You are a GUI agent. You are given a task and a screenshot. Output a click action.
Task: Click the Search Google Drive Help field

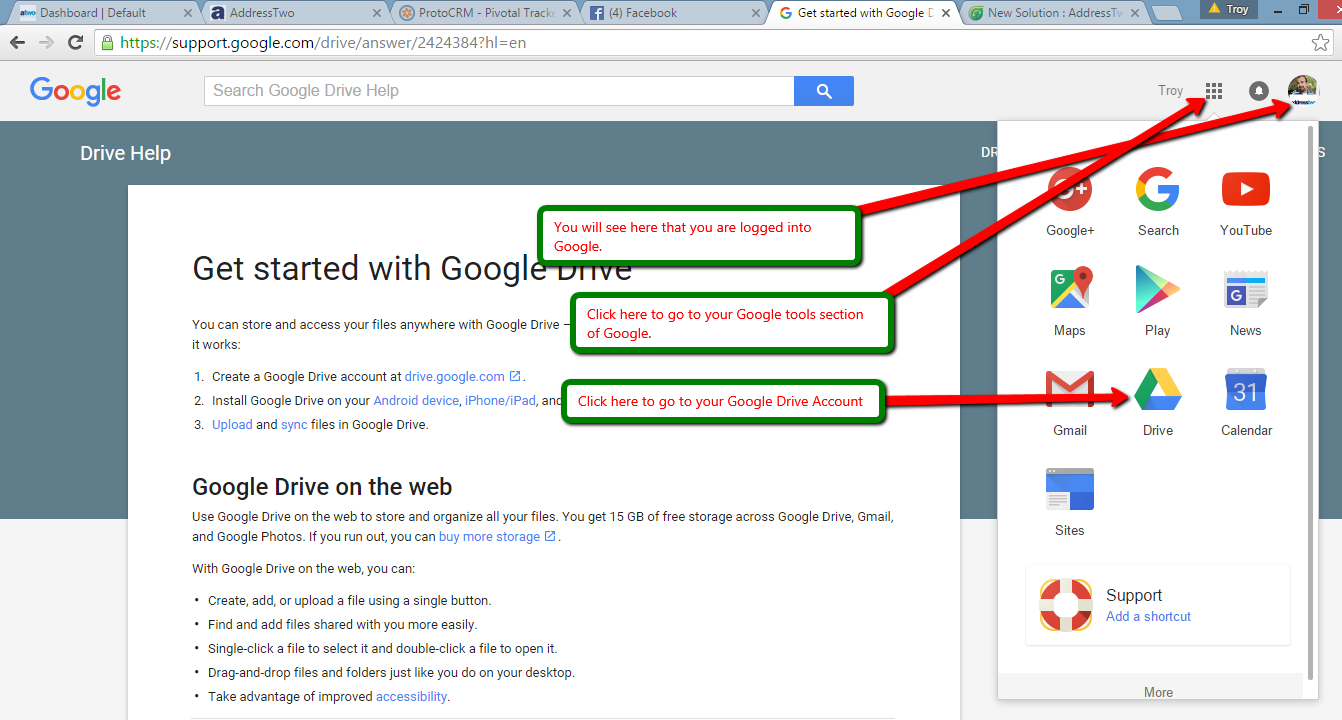click(499, 91)
